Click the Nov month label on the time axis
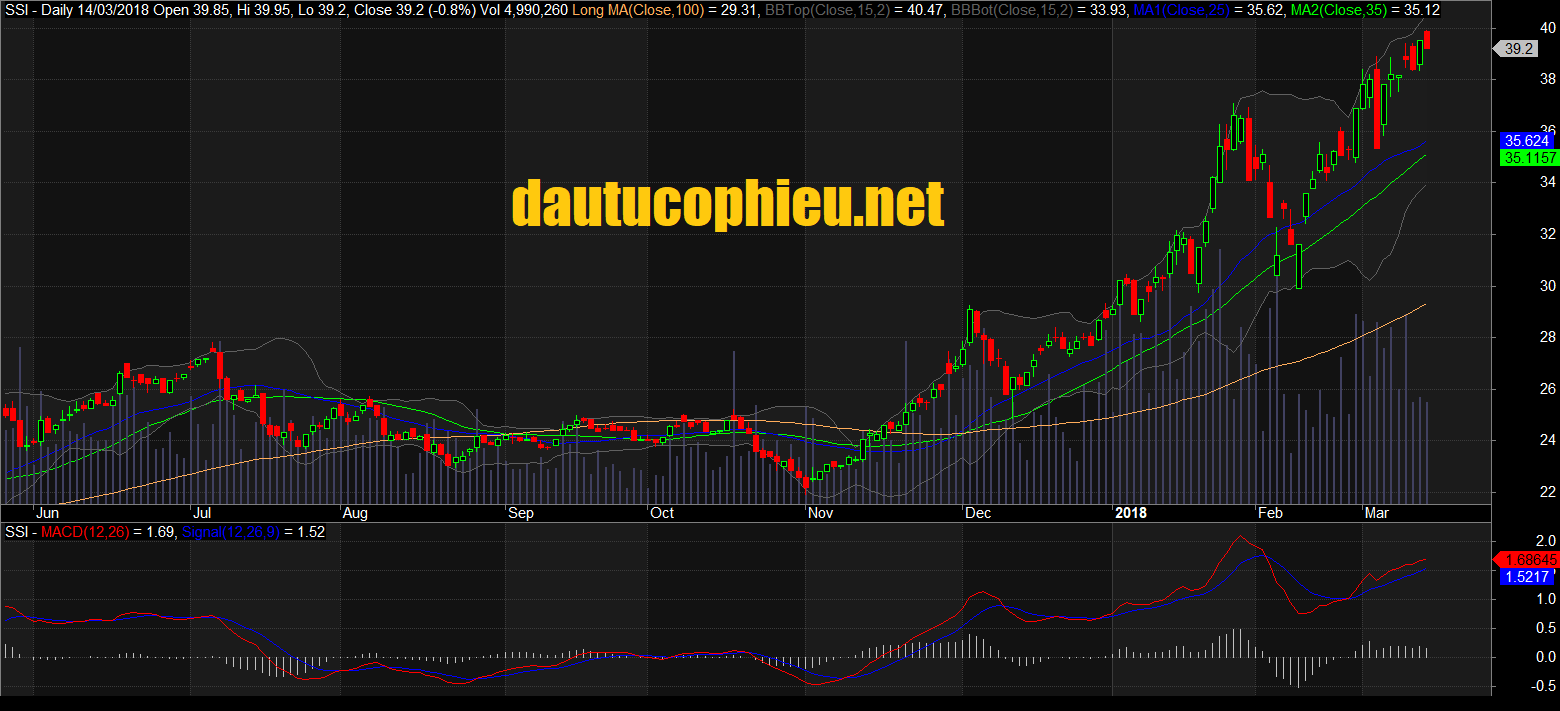 tap(821, 513)
